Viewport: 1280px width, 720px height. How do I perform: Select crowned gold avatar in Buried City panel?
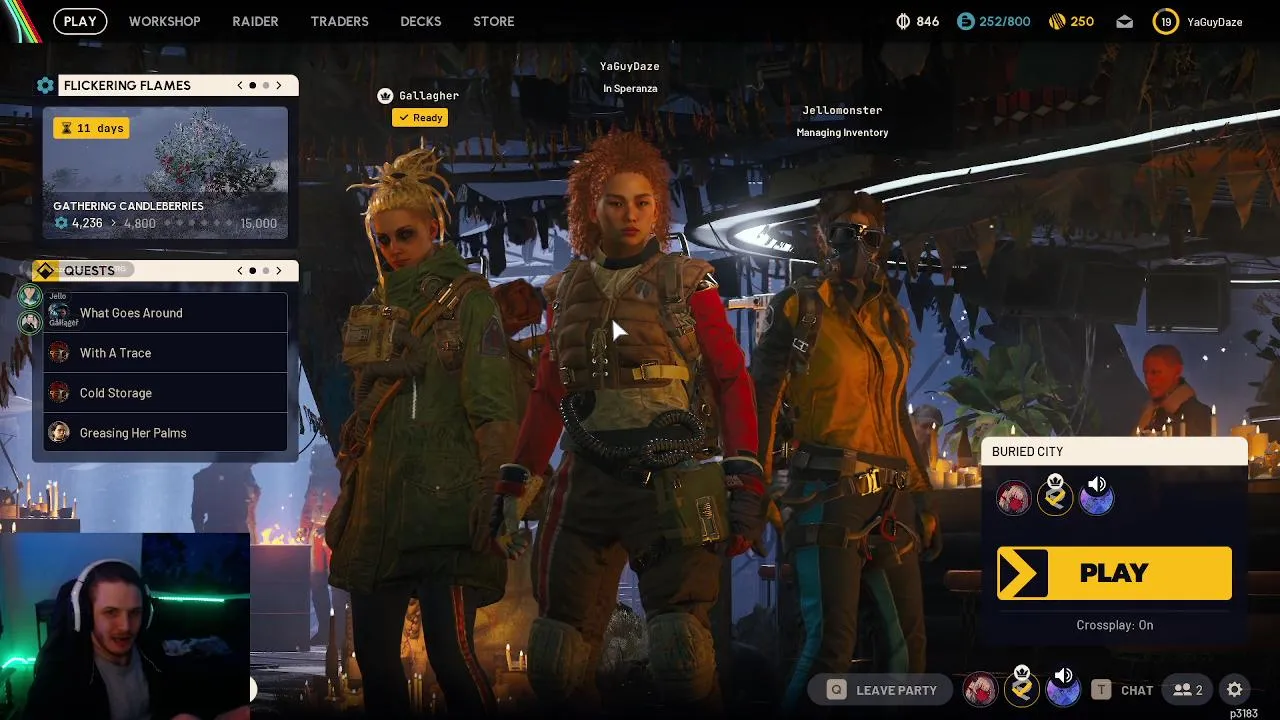click(1055, 497)
